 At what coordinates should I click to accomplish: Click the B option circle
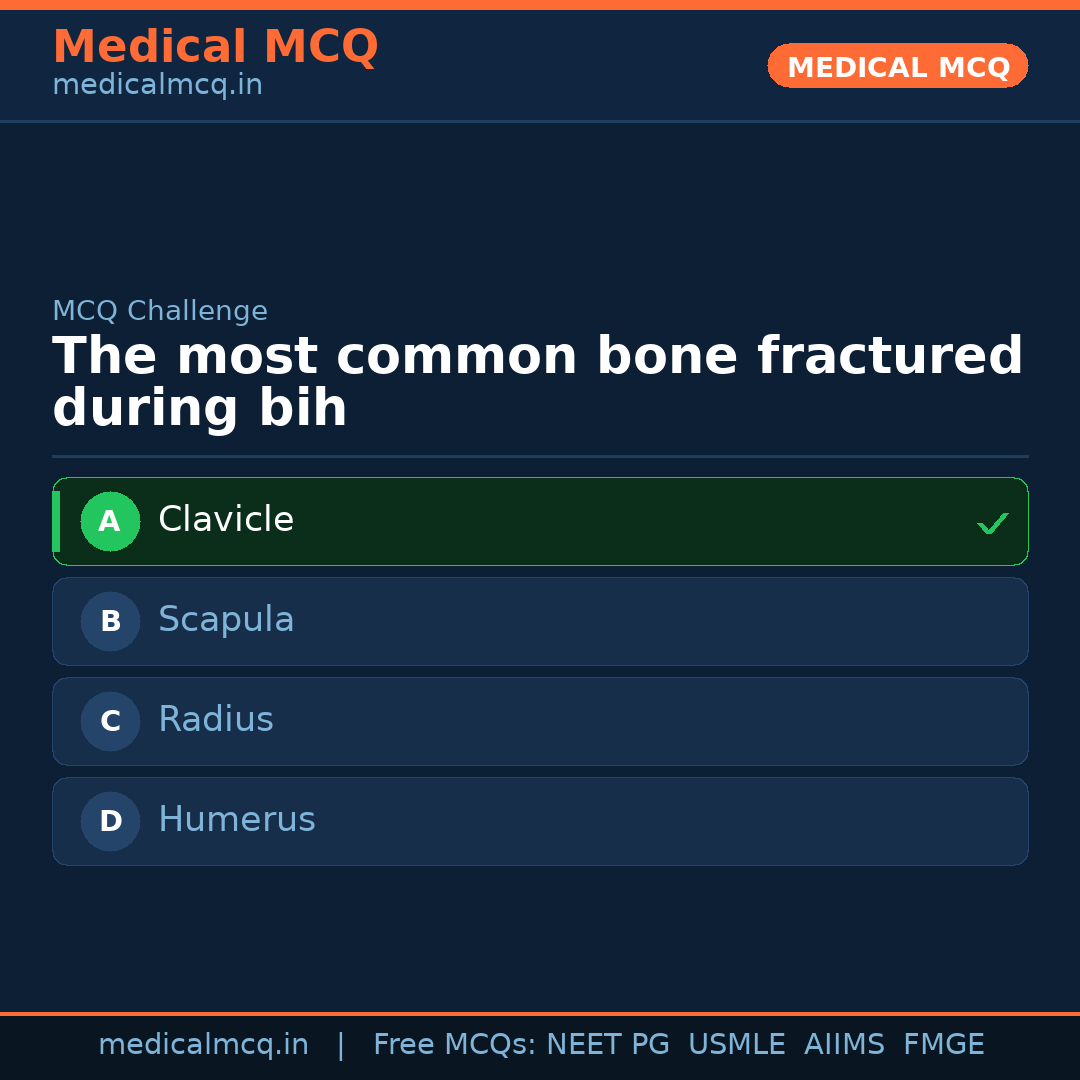point(110,621)
